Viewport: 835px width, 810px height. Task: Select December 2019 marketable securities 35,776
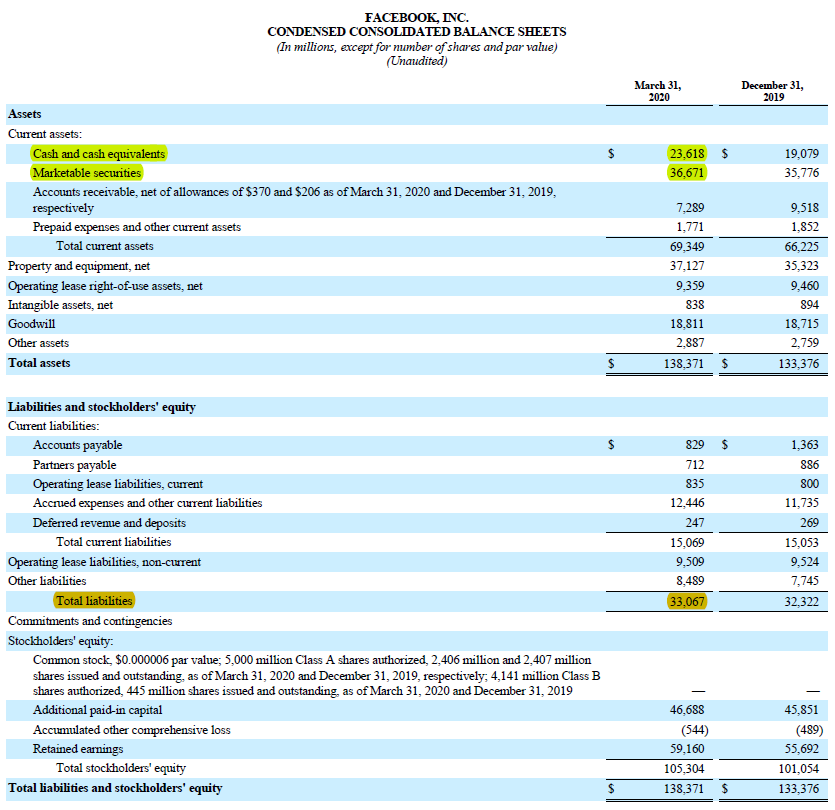[801, 173]
